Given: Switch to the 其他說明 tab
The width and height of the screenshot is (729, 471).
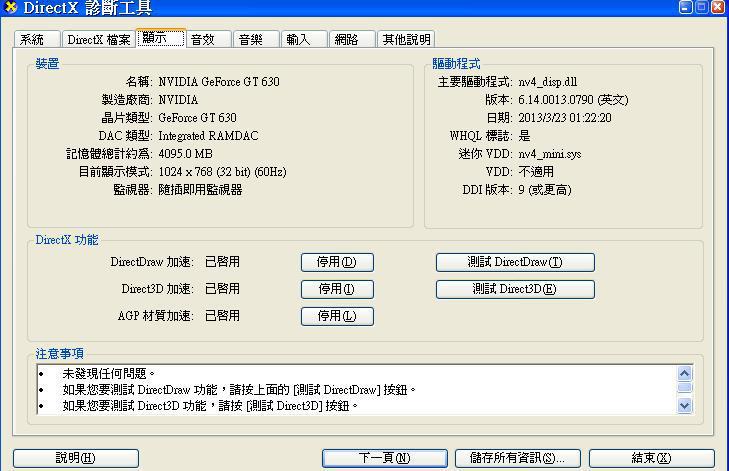Looking at the screenshot, I should point(406,40).
